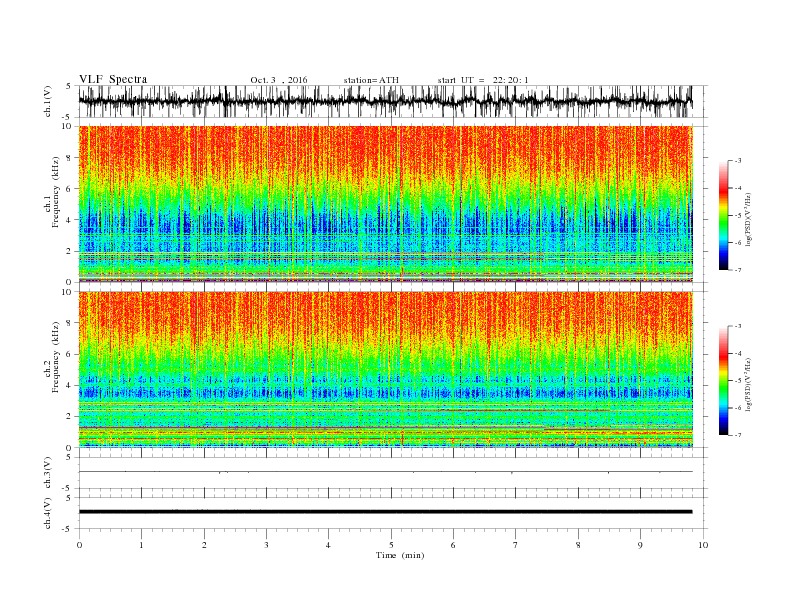Click the ch.1(V) waveform plot
792x612 pixels.
(393, 101)
